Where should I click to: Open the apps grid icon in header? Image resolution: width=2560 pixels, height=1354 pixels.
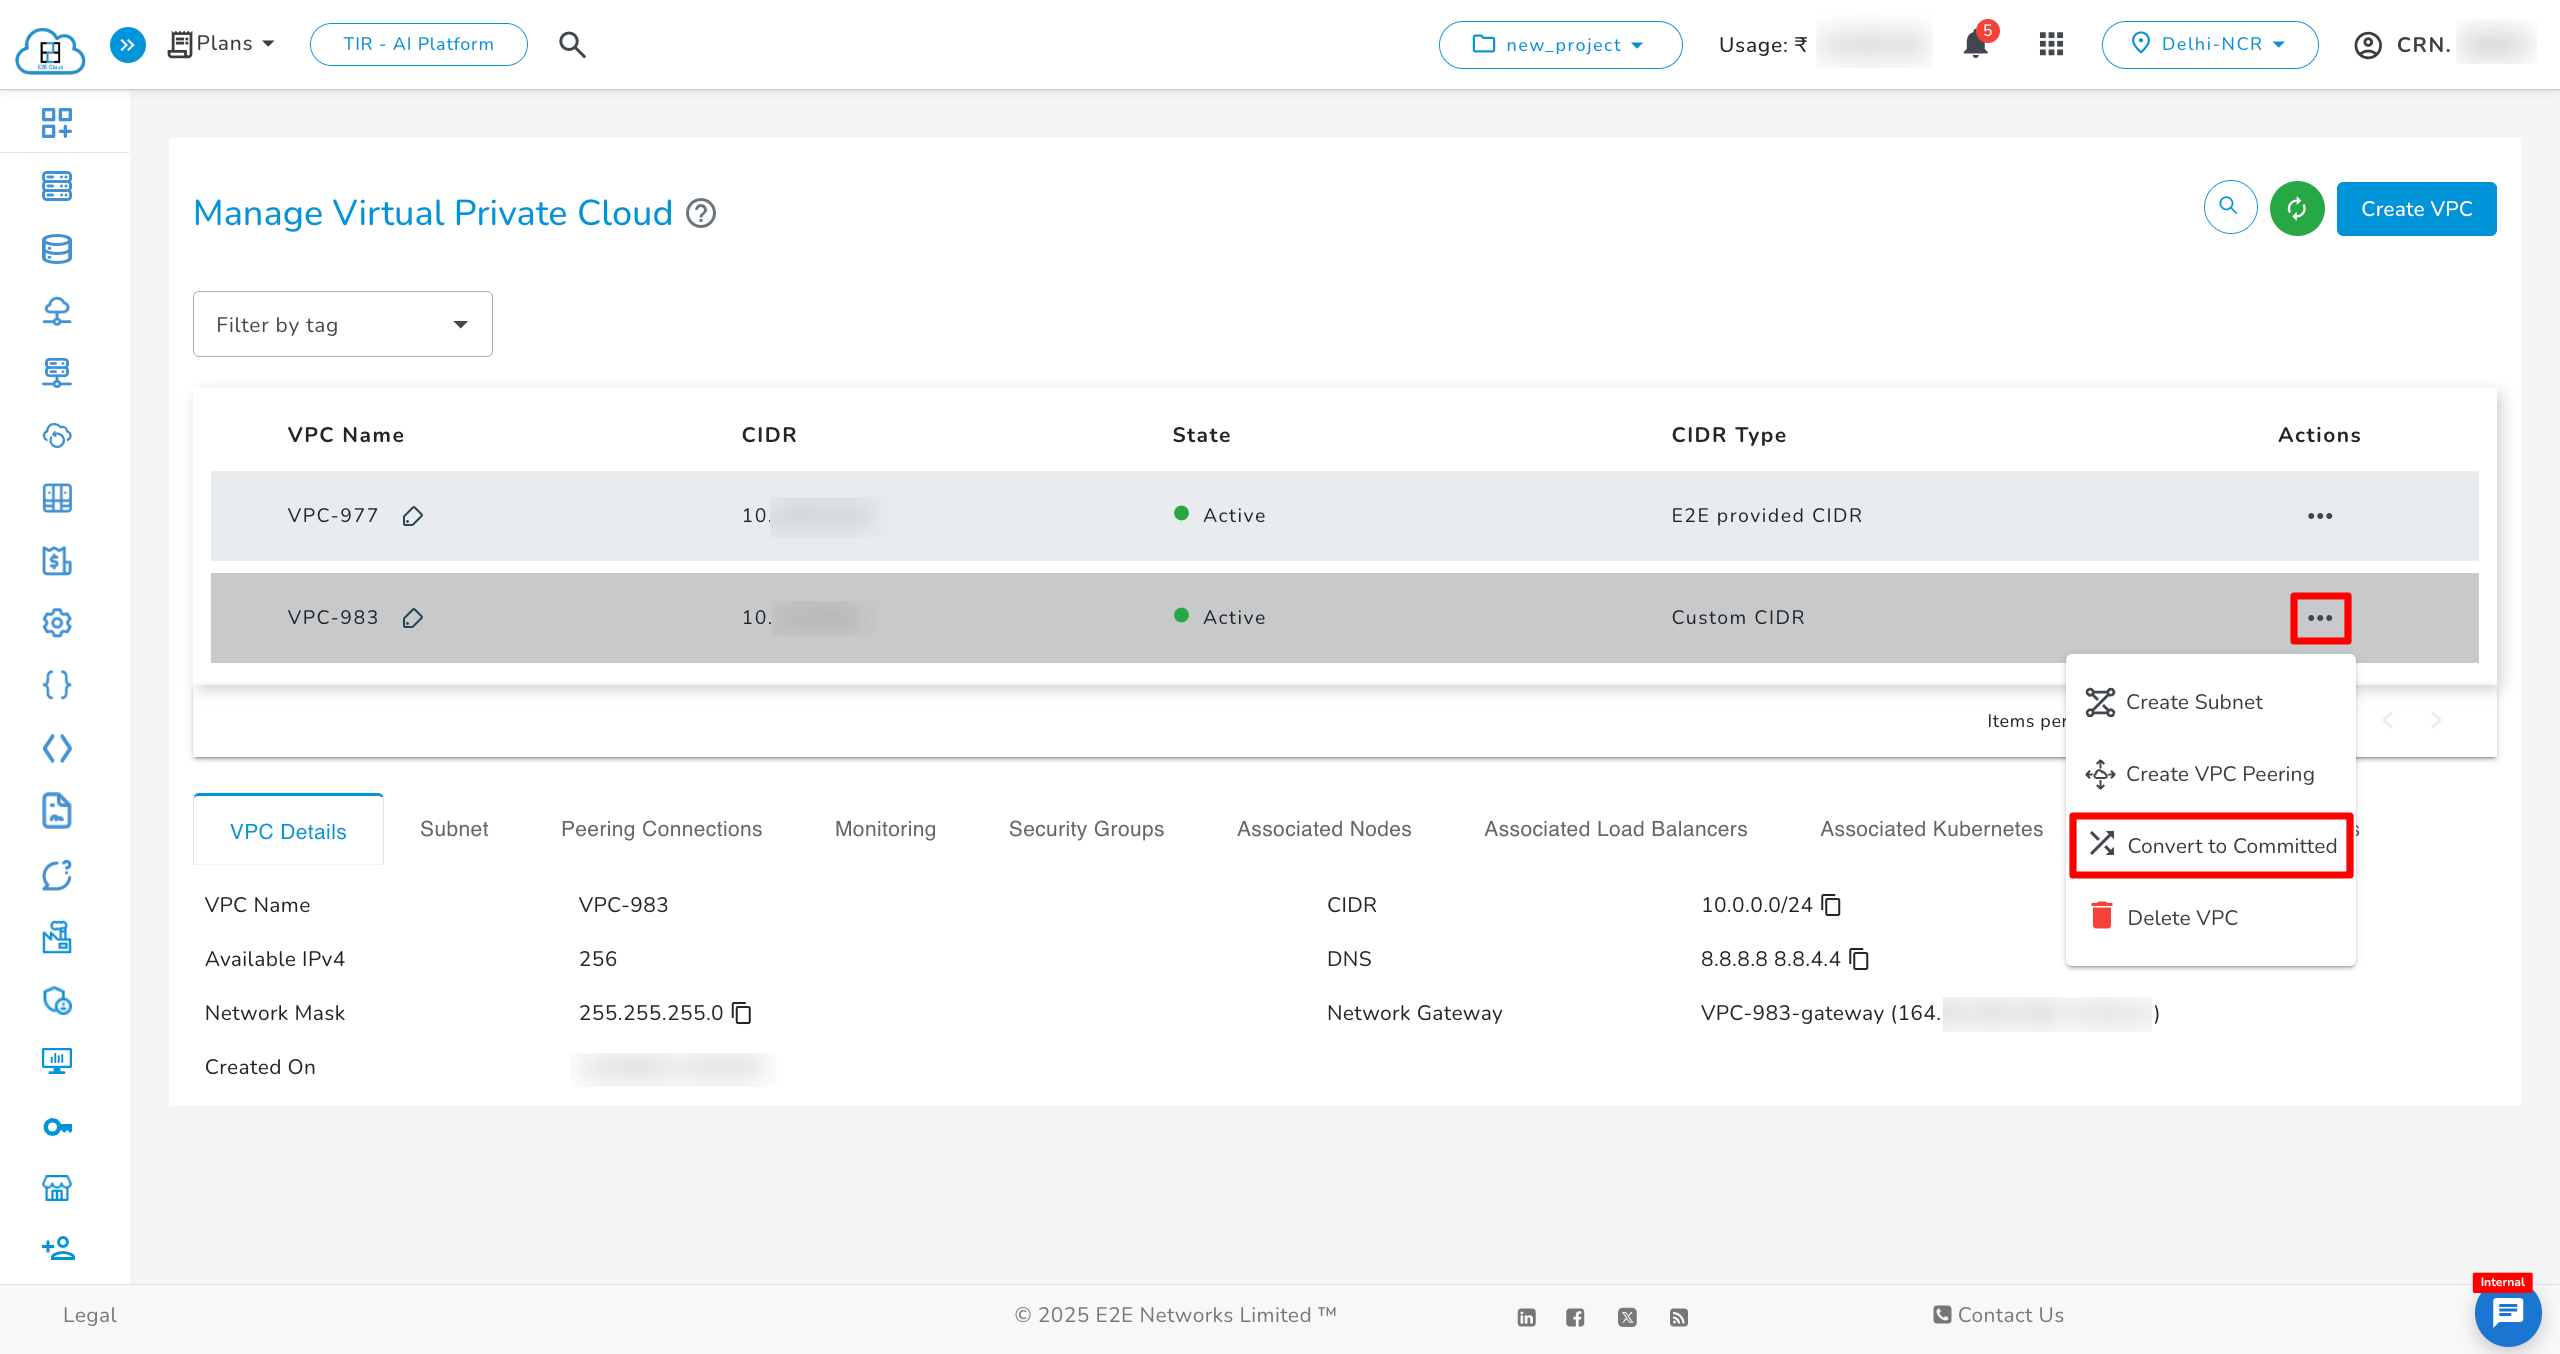(2051, 44)
